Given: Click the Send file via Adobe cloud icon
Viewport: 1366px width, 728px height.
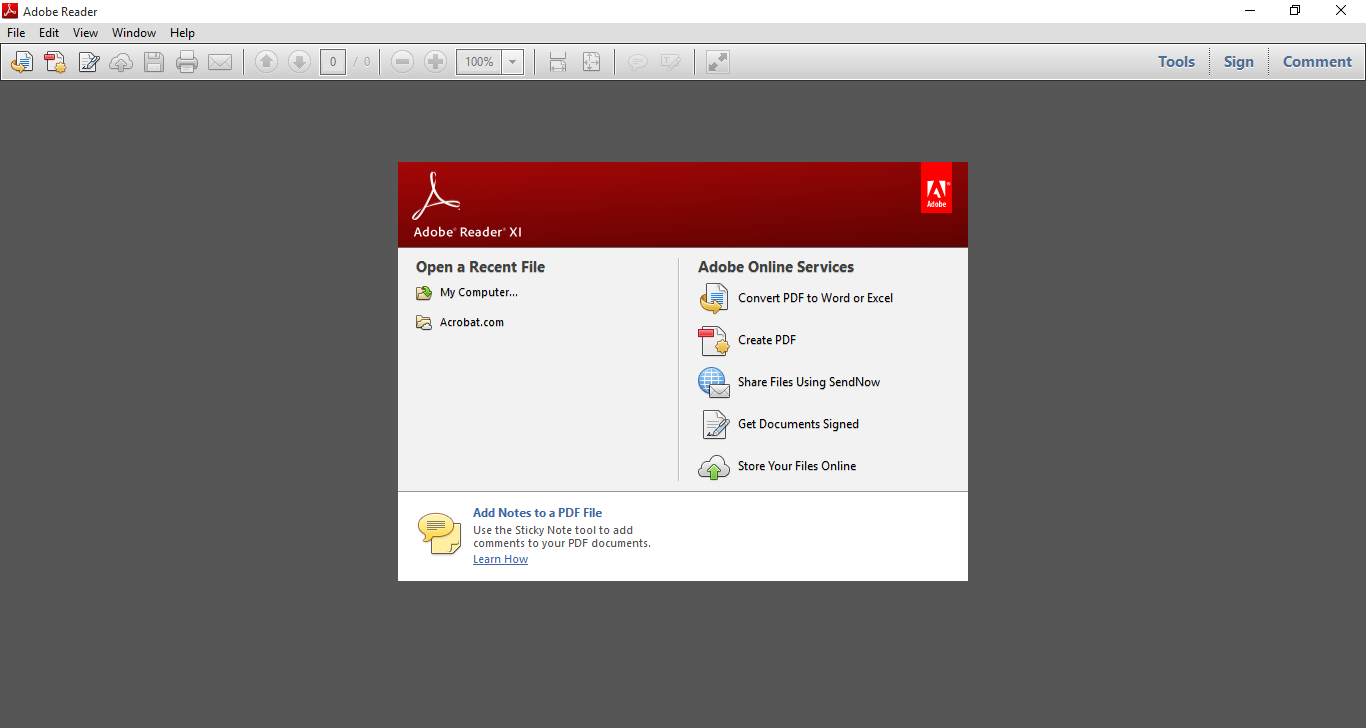Looking at the screenshot, I should [x=121, y=61].
